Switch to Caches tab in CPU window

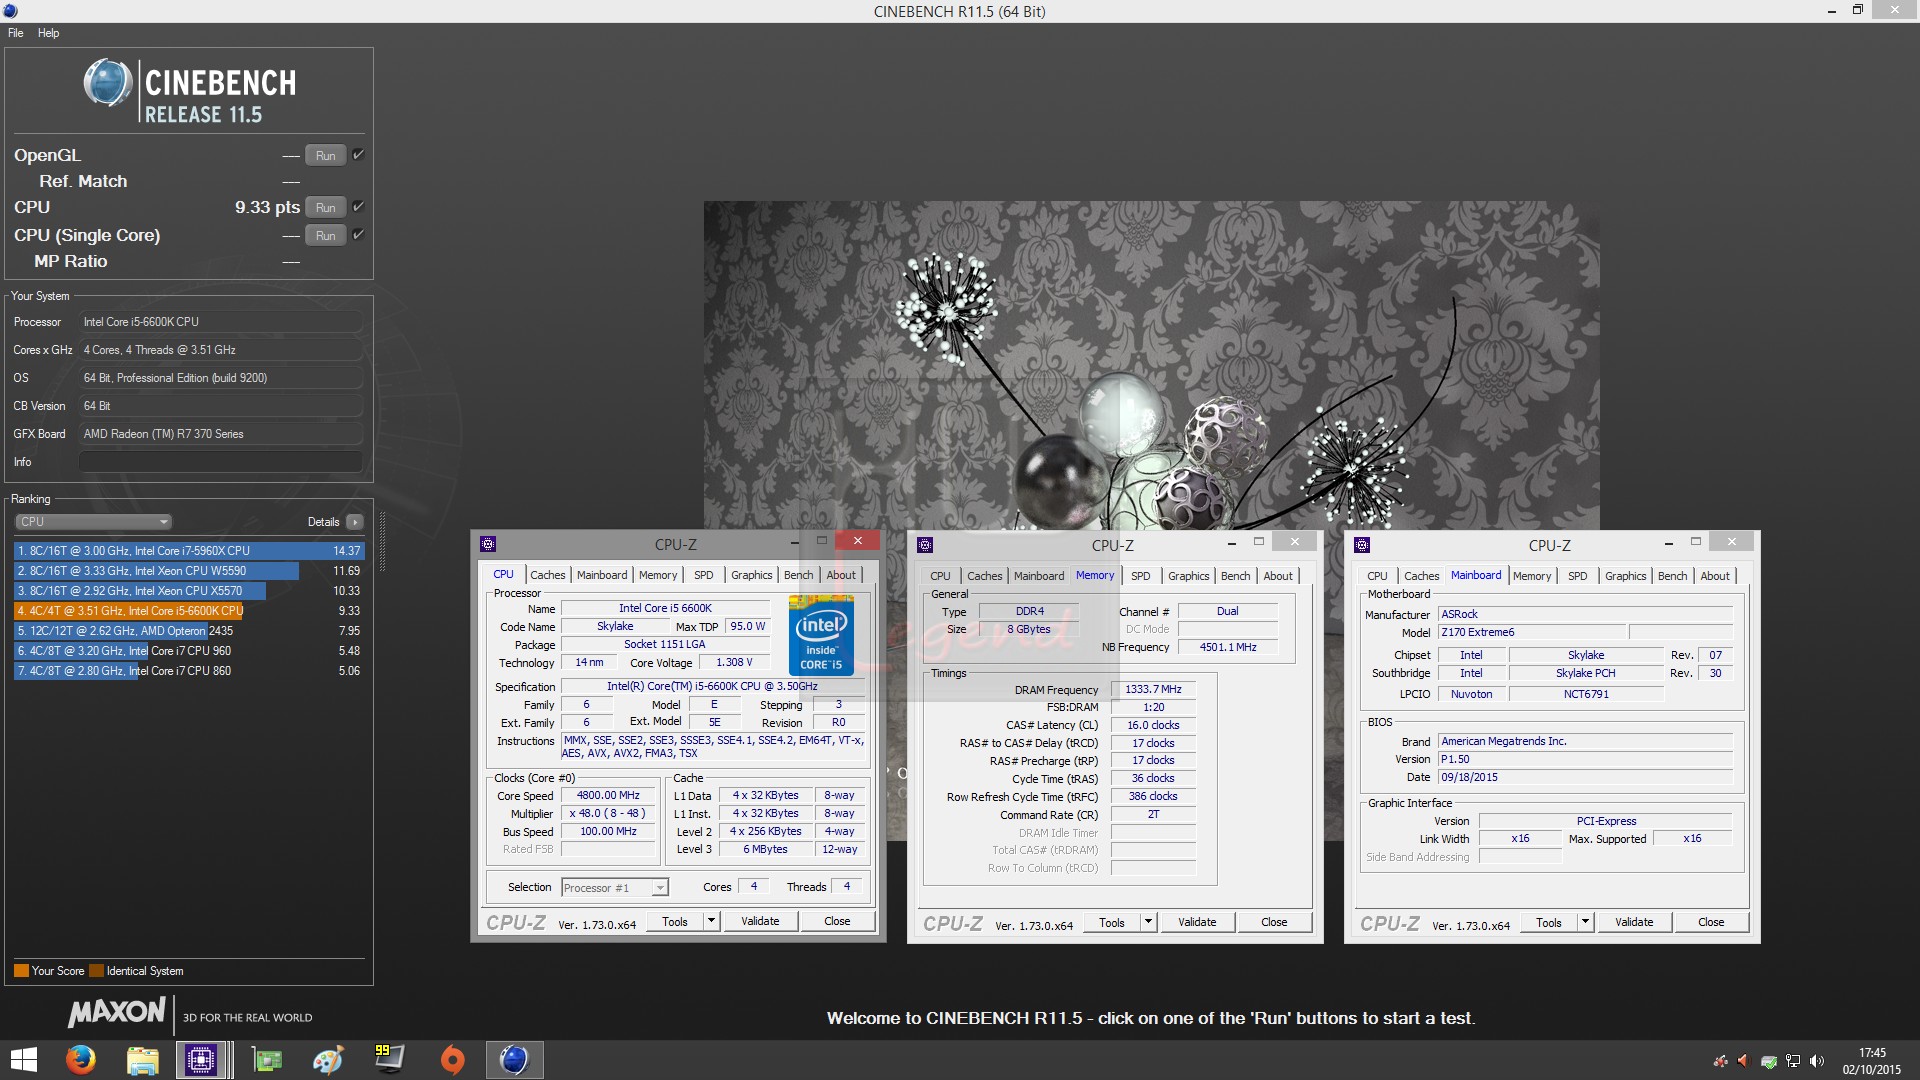coord(548,575)
